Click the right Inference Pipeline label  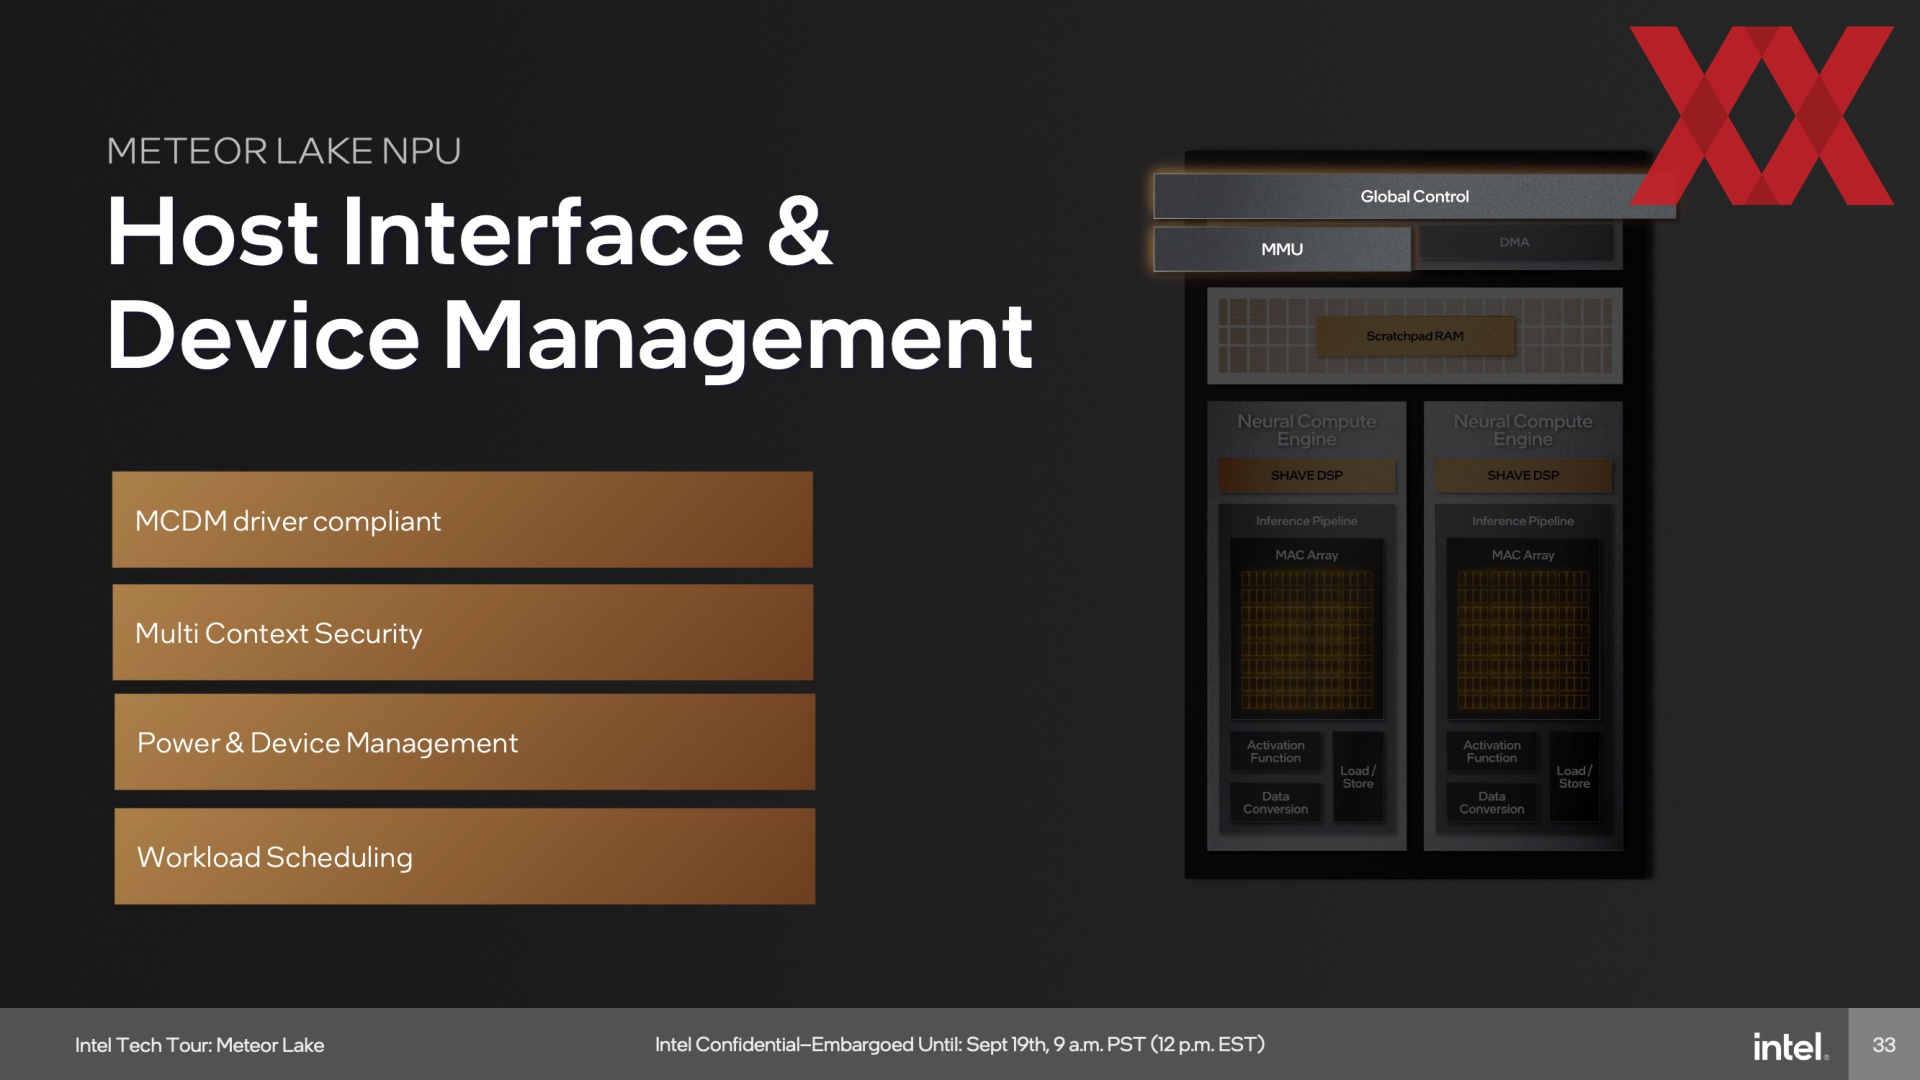pos(1523,521)
